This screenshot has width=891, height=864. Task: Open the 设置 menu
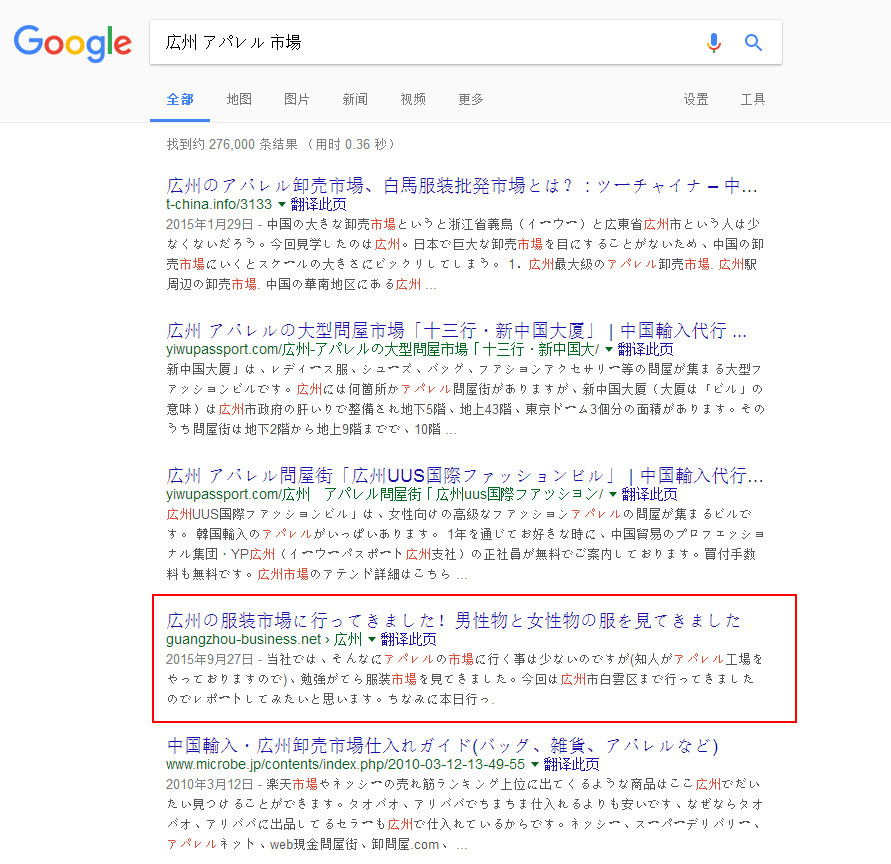tap(696, 99)
